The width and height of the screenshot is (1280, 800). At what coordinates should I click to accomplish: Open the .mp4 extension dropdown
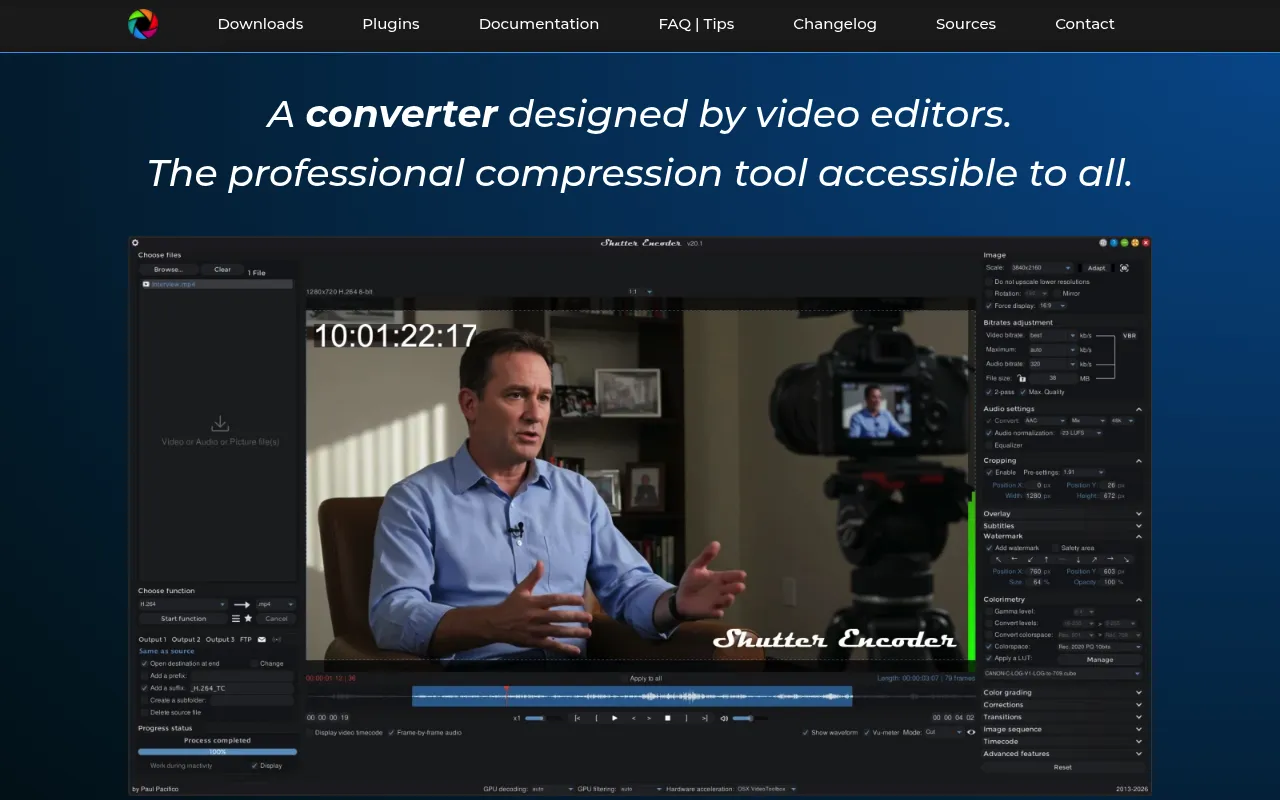point(276,604)
